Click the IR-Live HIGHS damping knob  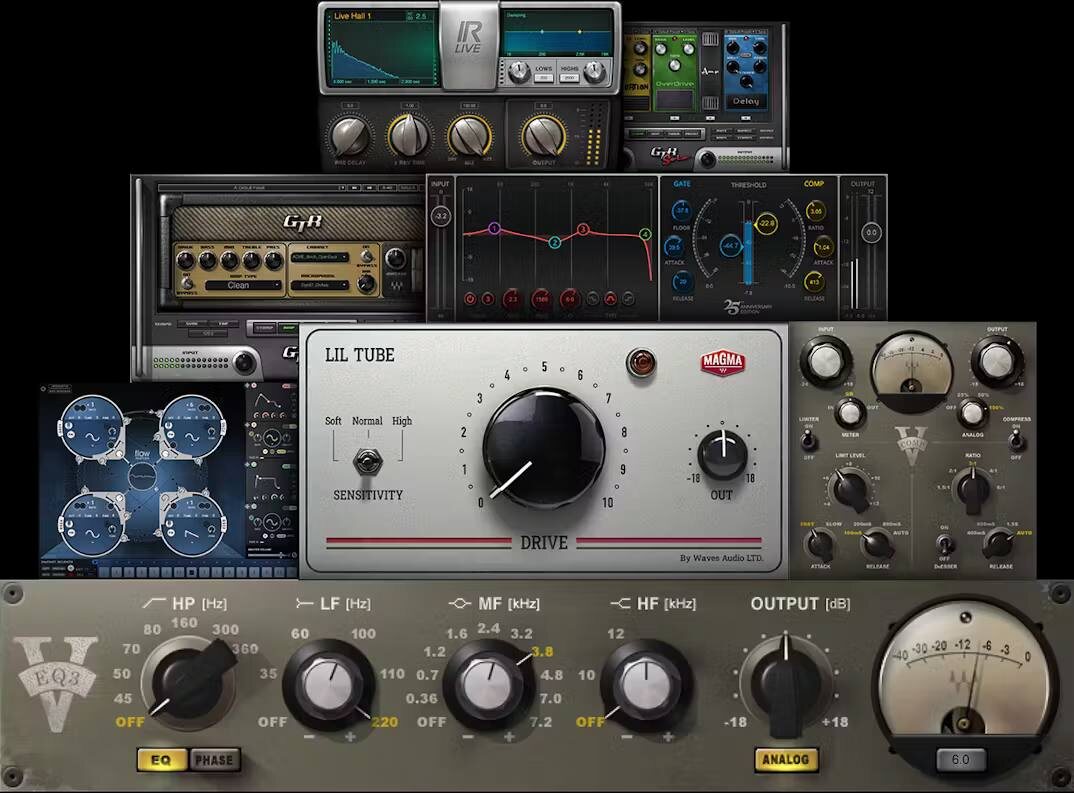tap(595, 71)
